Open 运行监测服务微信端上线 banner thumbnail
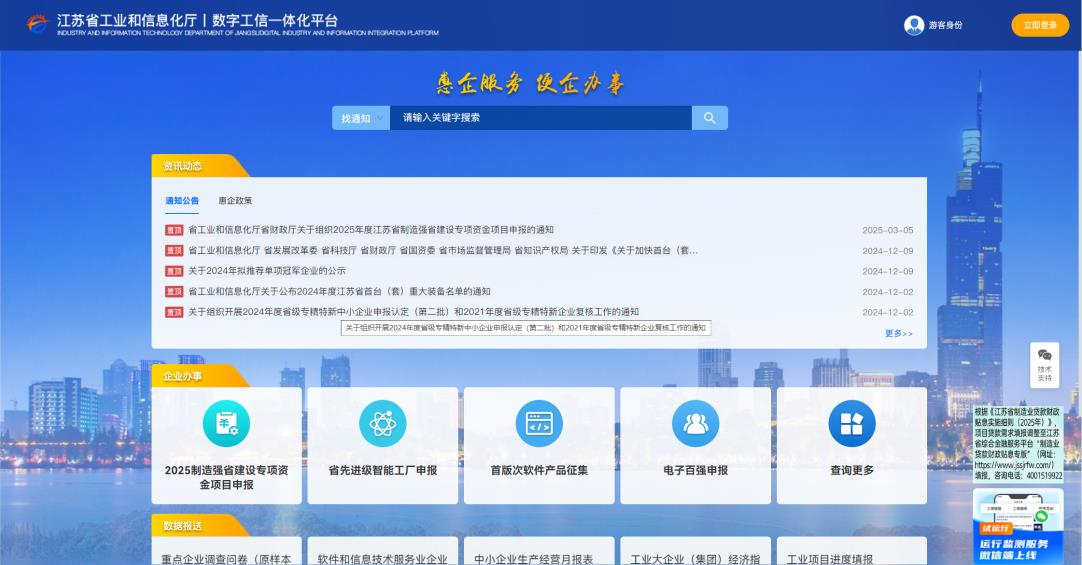 (x=1017, y=527)
